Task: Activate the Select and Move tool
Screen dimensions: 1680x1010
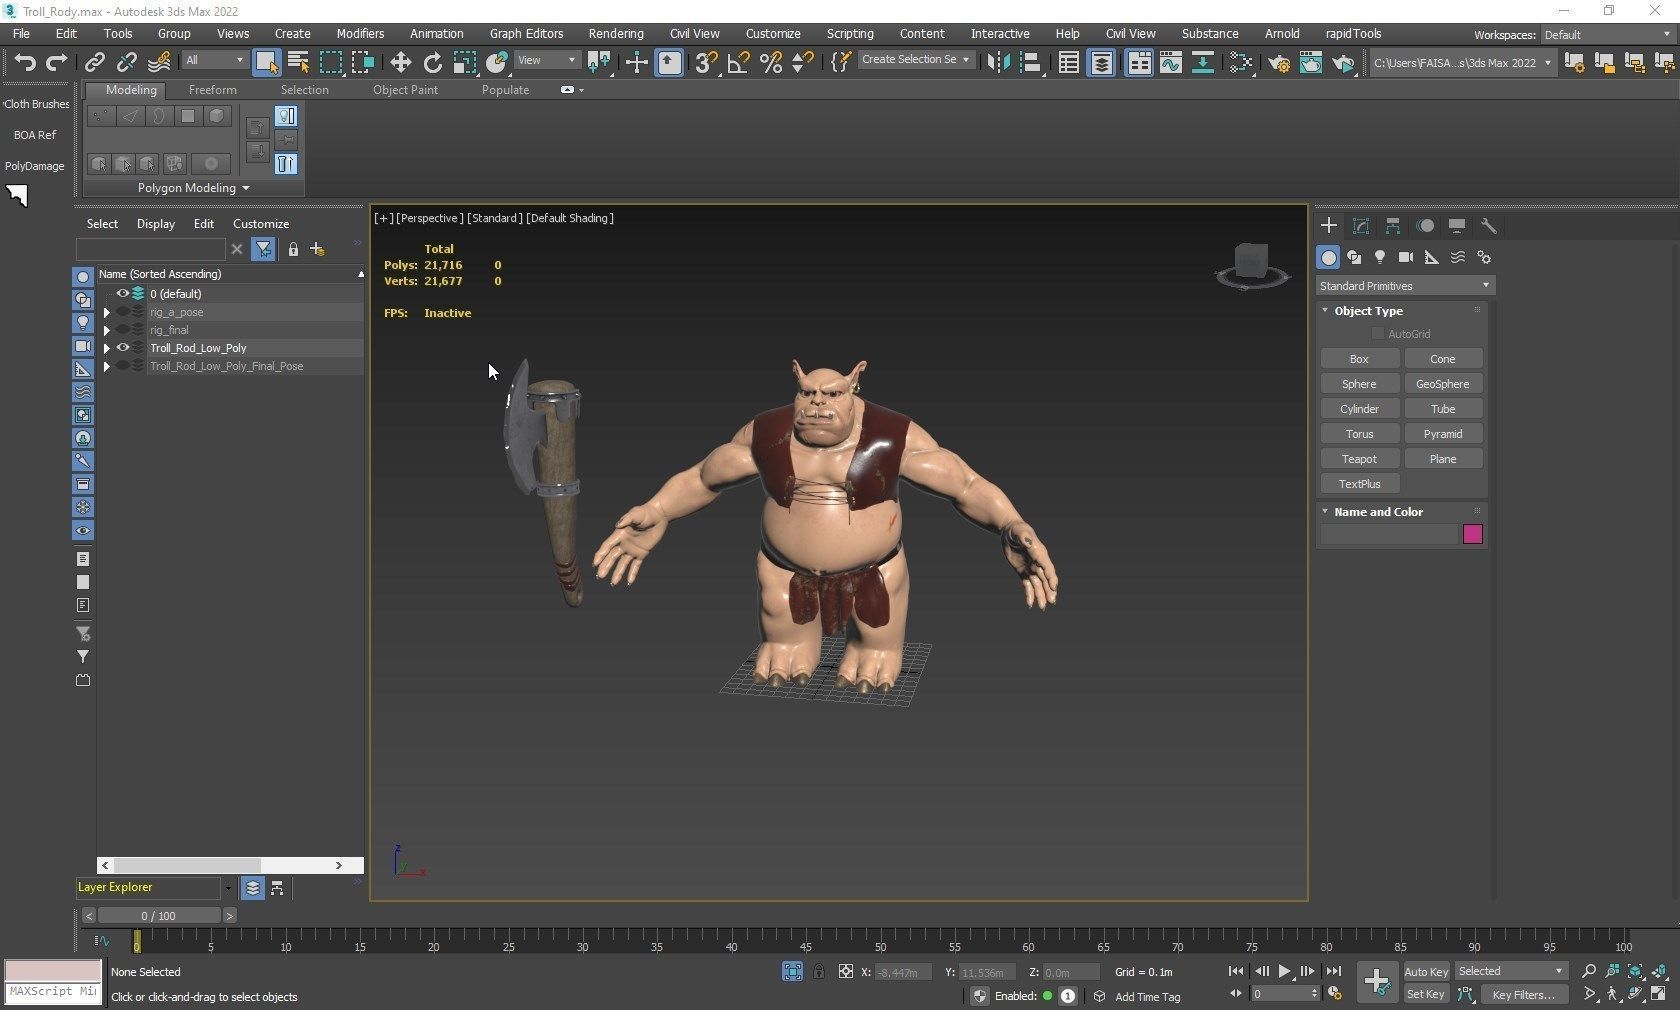Action: (400, 63)
